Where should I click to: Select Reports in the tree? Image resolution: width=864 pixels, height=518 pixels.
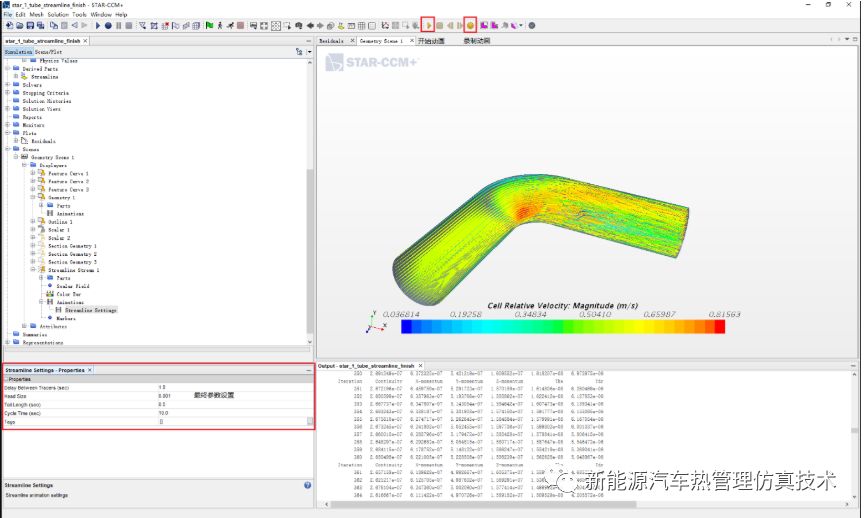(x=32, y=117)
